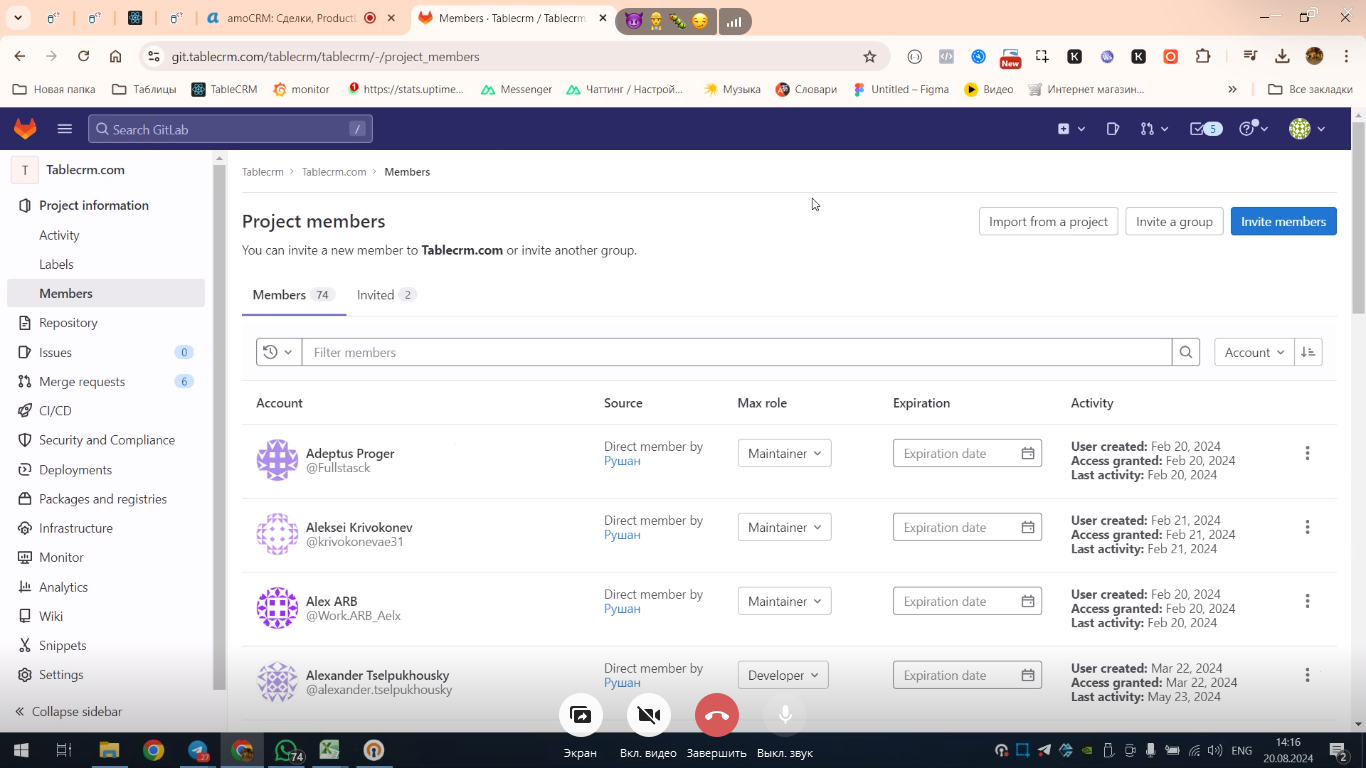Open Activity in the sidebar
This screenshot has width=1366, height=768.
click(x=59, y=235)
